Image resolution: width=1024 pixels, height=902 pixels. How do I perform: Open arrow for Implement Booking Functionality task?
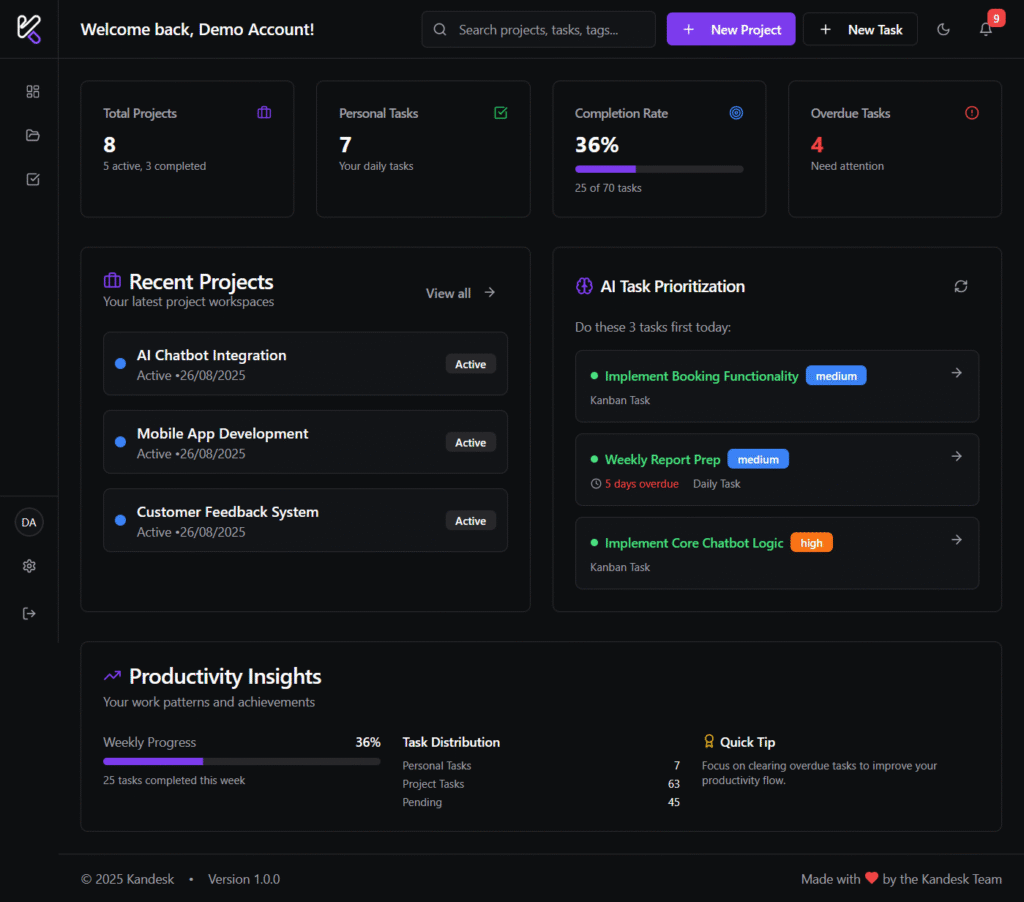pos(956,373)
